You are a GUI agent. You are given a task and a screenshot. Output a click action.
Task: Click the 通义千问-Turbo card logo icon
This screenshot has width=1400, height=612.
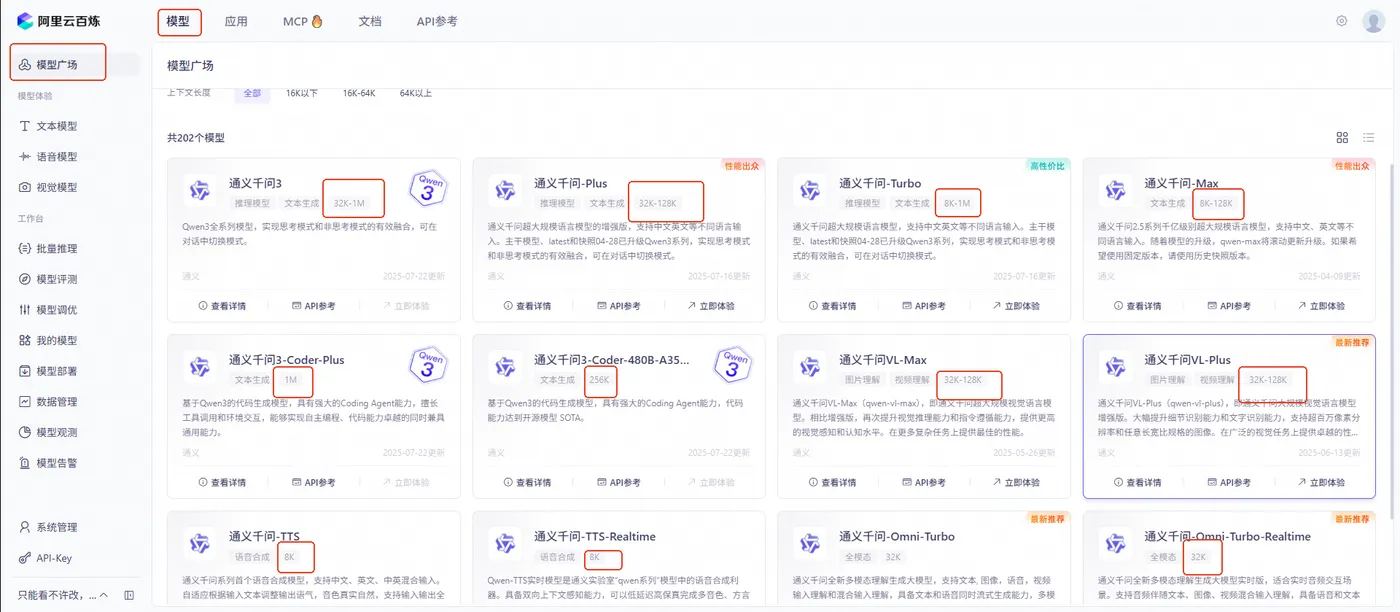(810, 190)
